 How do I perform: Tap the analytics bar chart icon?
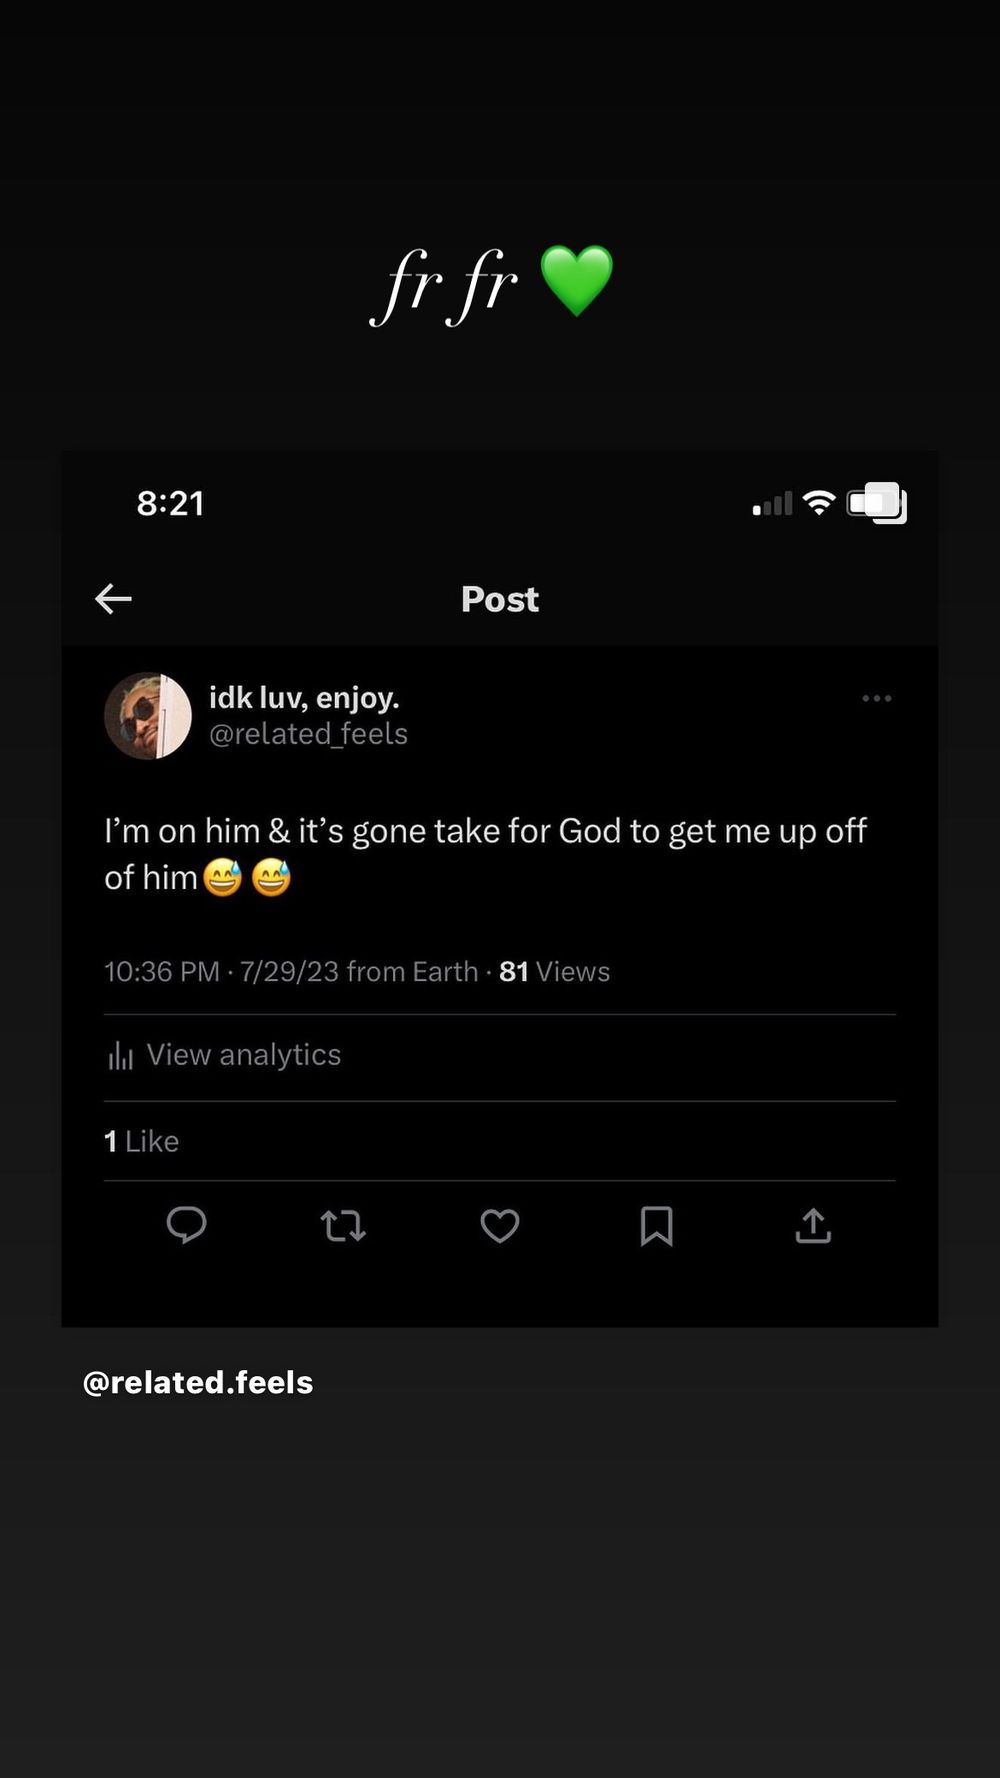tap(121, 1056)
